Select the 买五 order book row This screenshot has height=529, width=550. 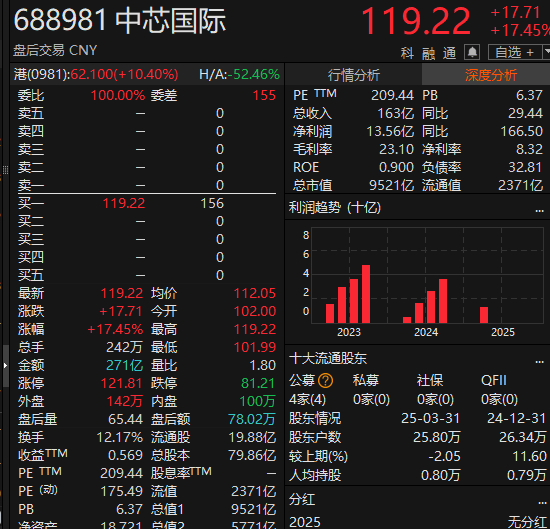click(147, 275)
